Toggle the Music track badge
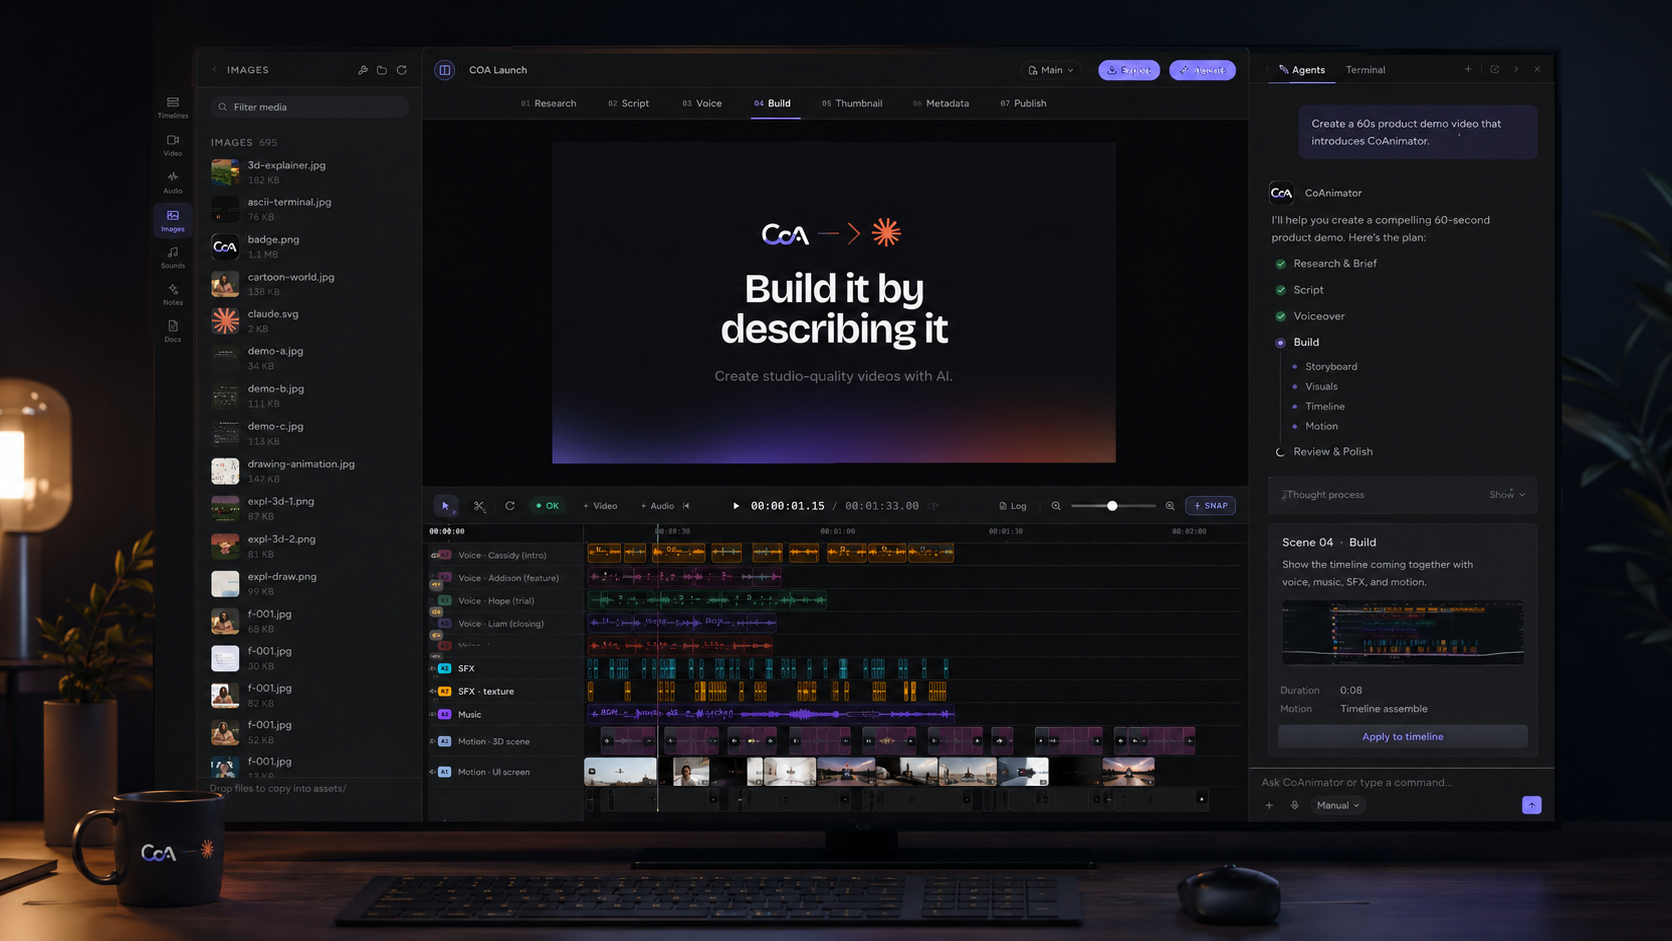 click(445, 714)
